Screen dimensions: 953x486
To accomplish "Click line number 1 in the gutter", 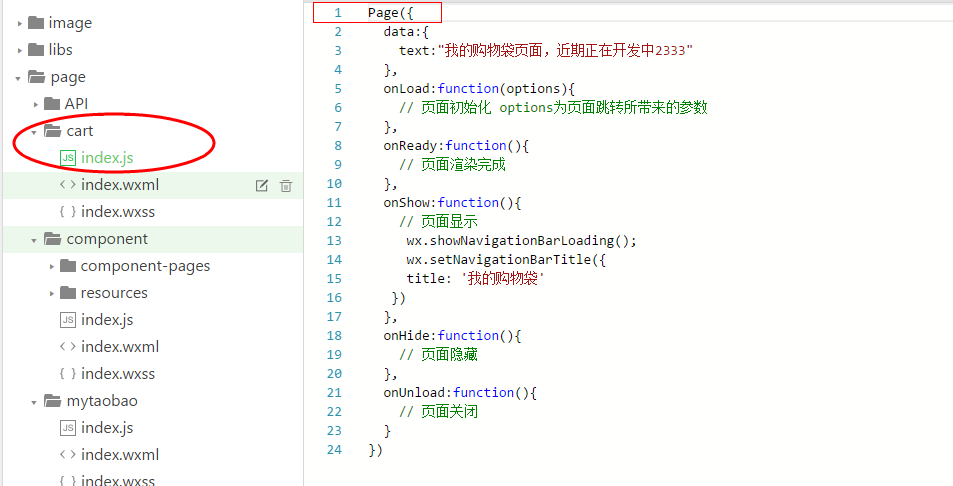I will tap(338, 13).
